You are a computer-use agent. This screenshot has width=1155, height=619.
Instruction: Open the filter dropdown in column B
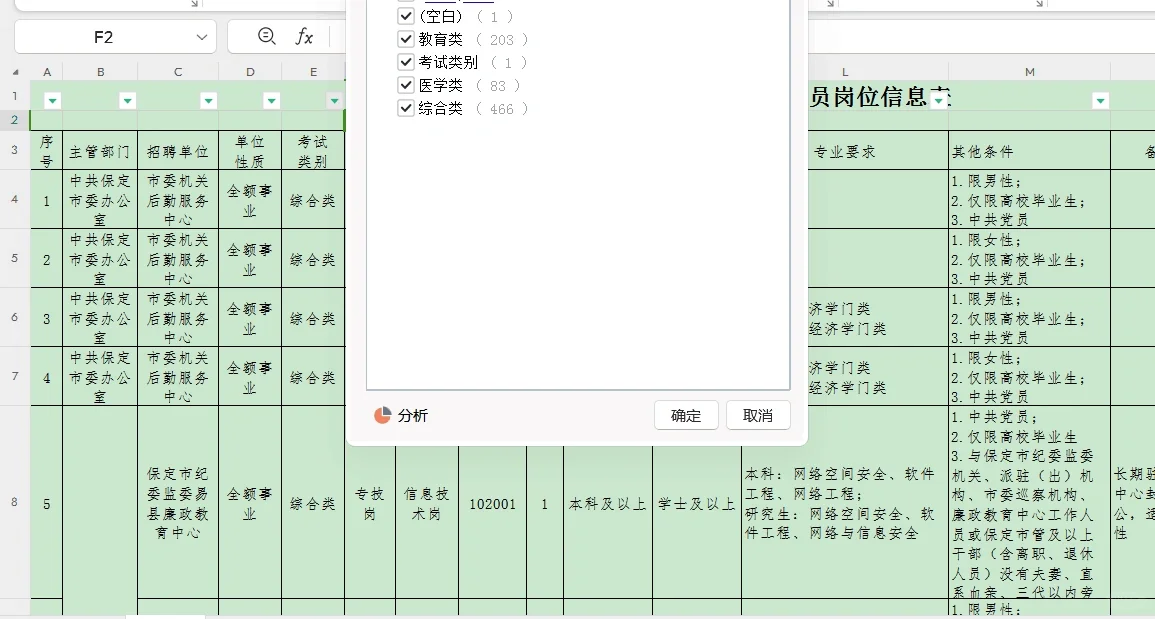127,100
